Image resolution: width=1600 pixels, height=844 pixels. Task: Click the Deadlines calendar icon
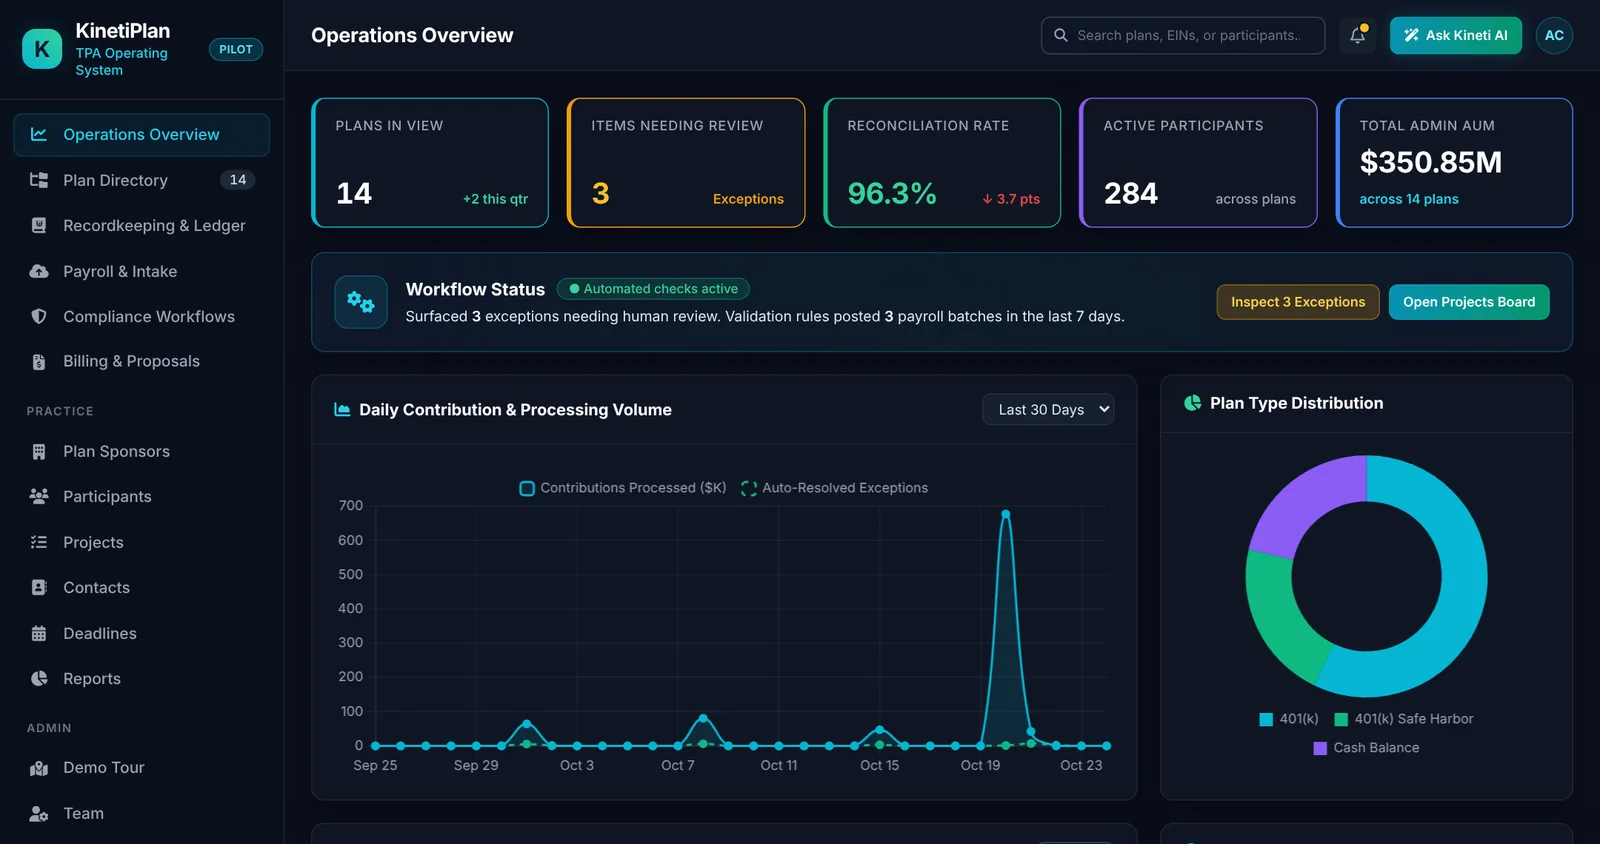39,633
